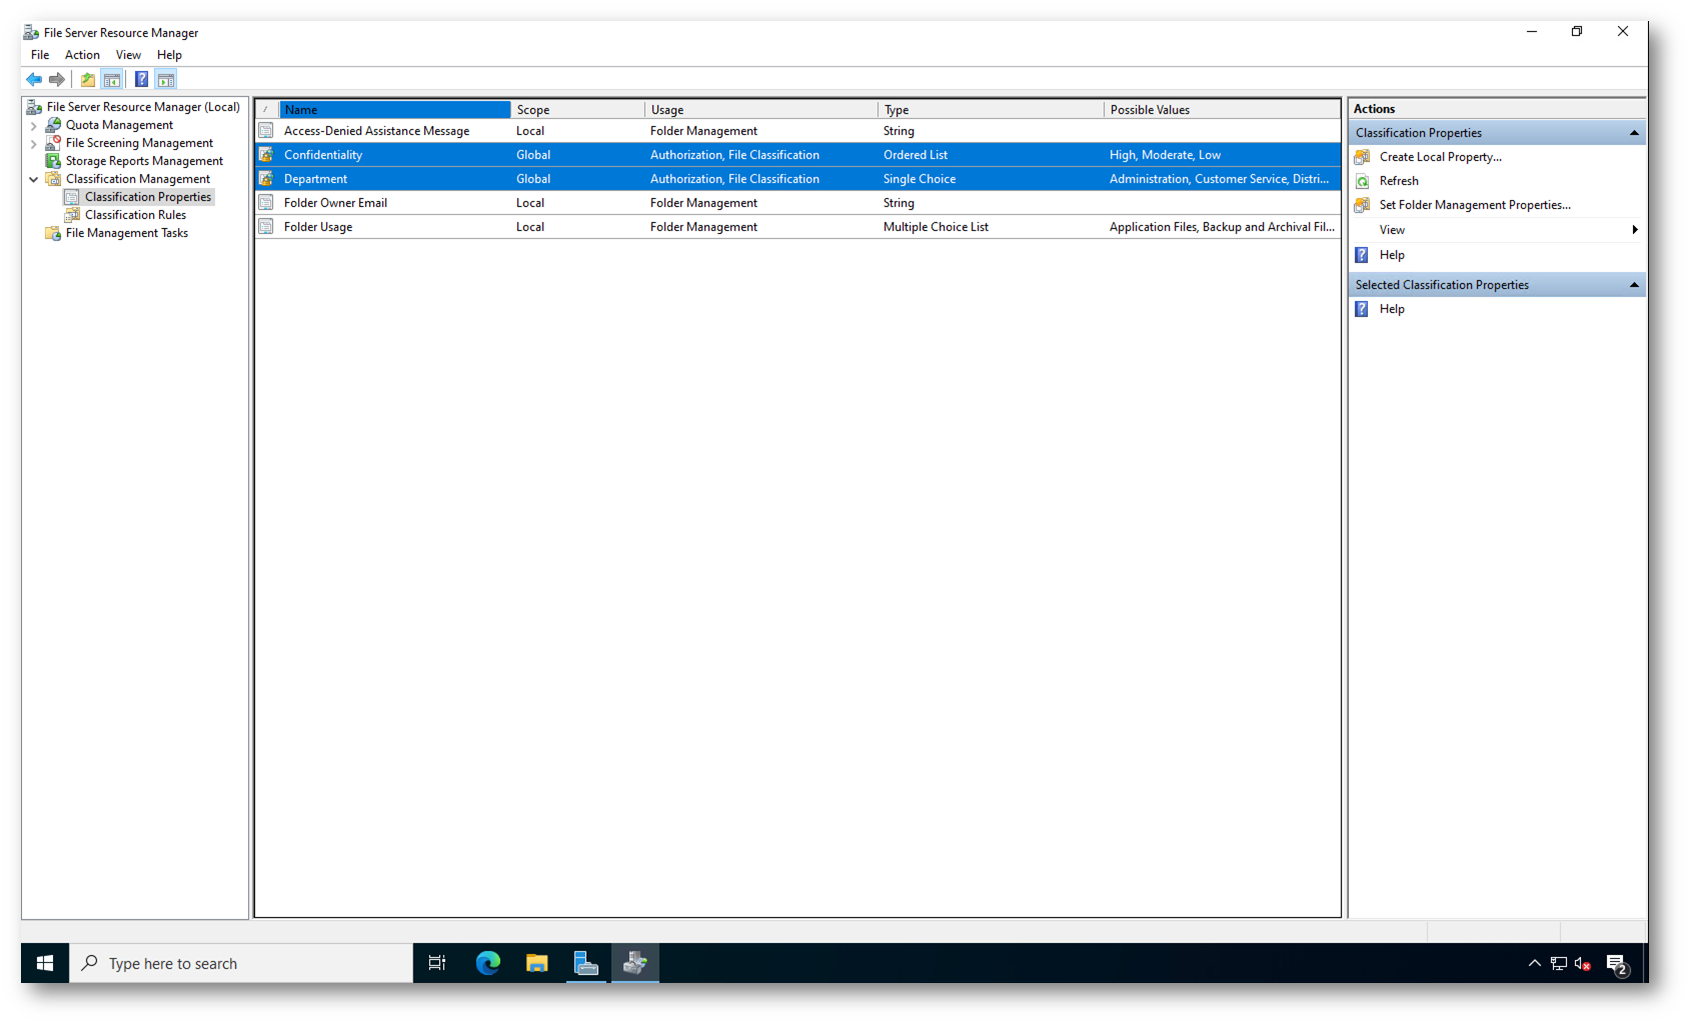1691x1025 pixels.
Task: Open the Action menu
Action: coord(82,55)
